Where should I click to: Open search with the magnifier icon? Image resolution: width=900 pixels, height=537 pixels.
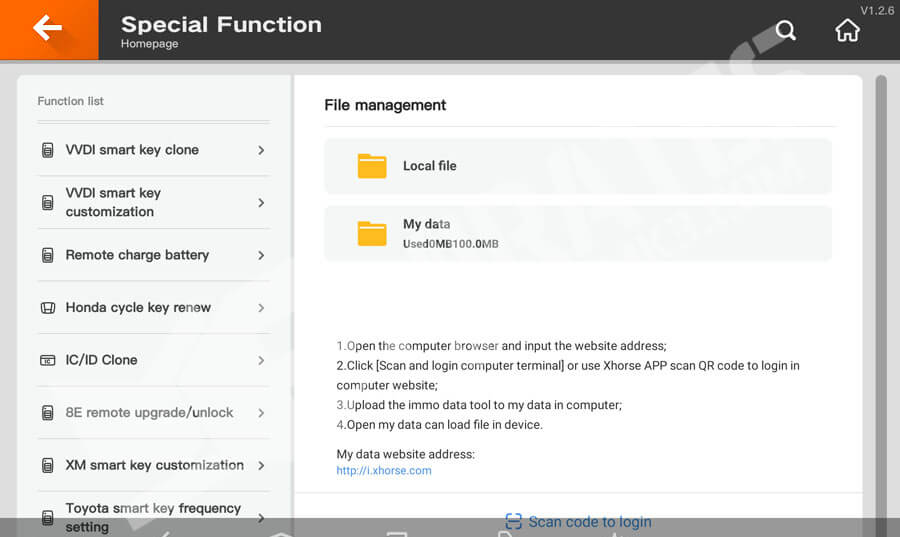(x=786, y=31)
